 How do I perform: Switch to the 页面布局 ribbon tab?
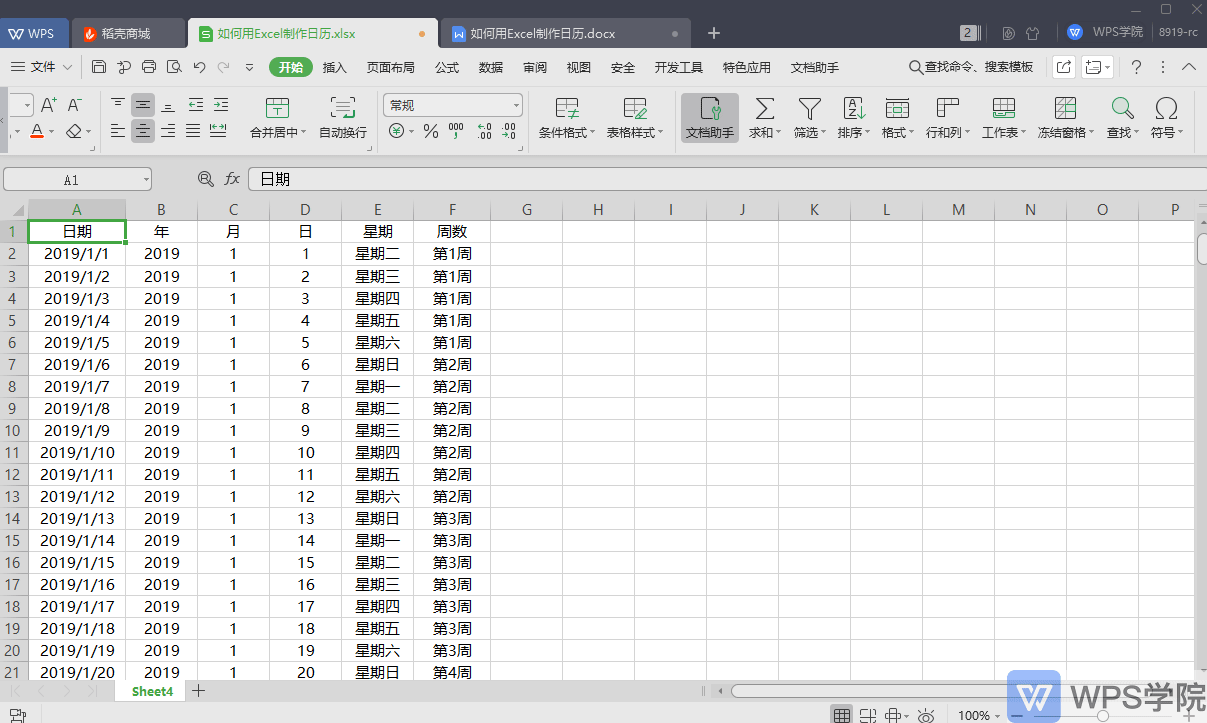pos(391,67)
